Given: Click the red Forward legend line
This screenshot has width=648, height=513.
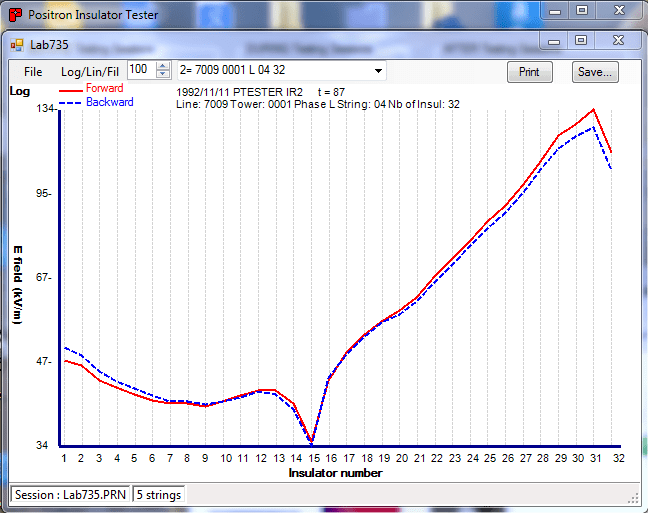Looking at the screenshot, I should click(x=71, y=89).
